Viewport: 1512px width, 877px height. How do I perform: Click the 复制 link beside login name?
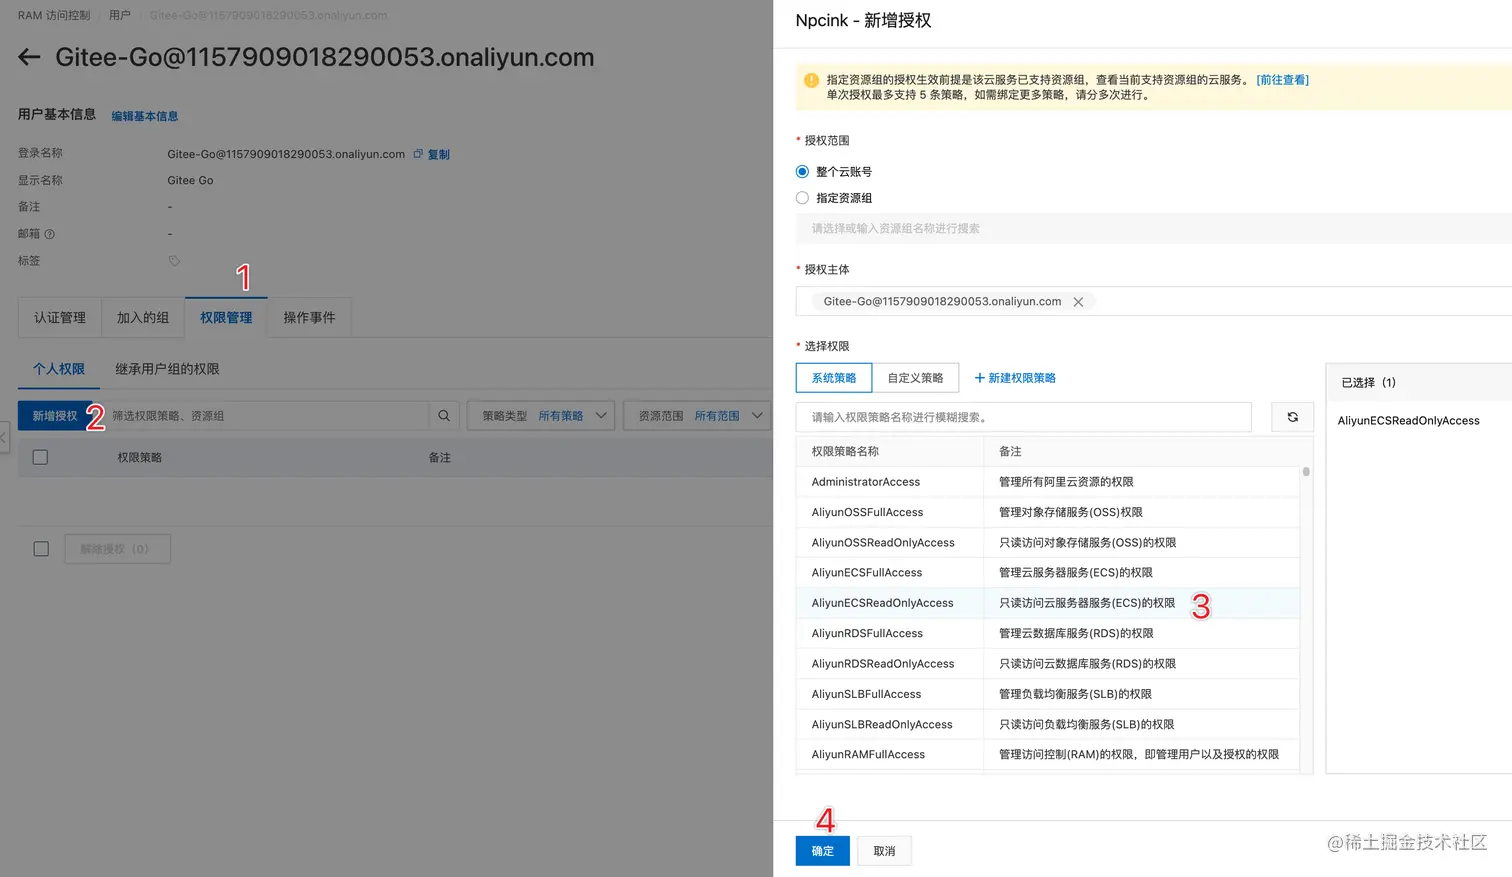tap(439, 155)
